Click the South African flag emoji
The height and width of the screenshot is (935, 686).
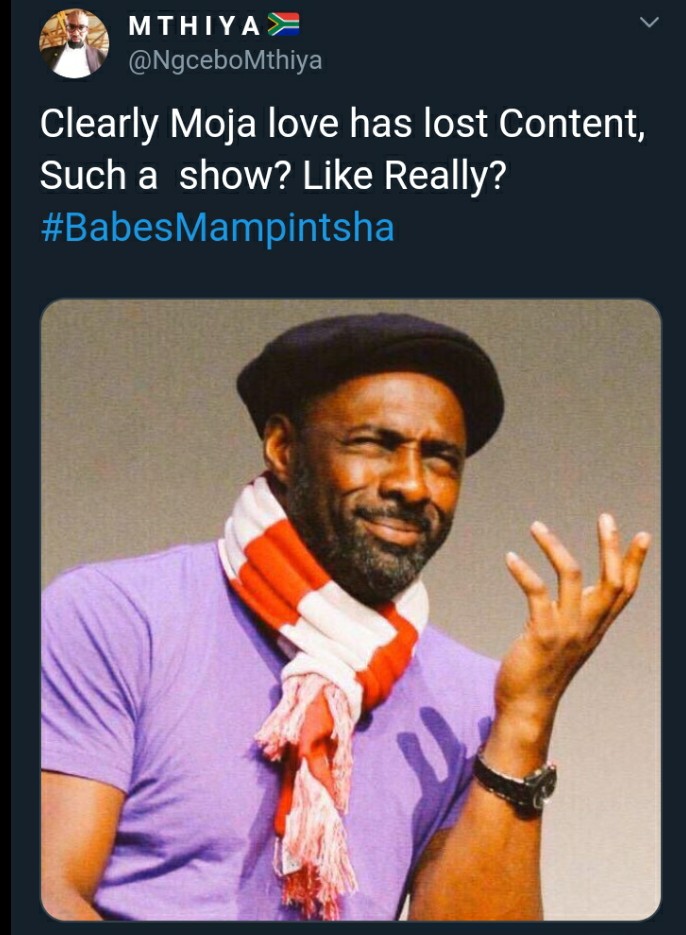pos(283,26)
